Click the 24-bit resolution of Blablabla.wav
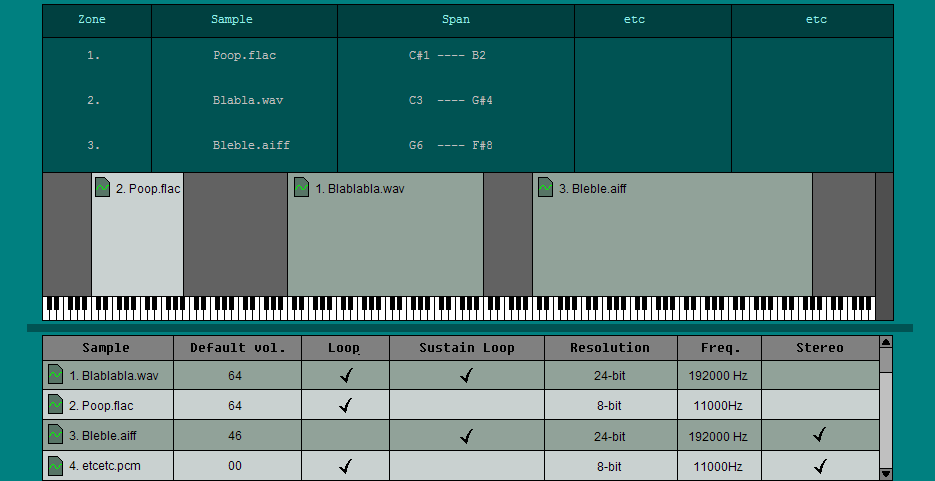Viewport: 935px width, 481px height. click(x=609, y=376)
